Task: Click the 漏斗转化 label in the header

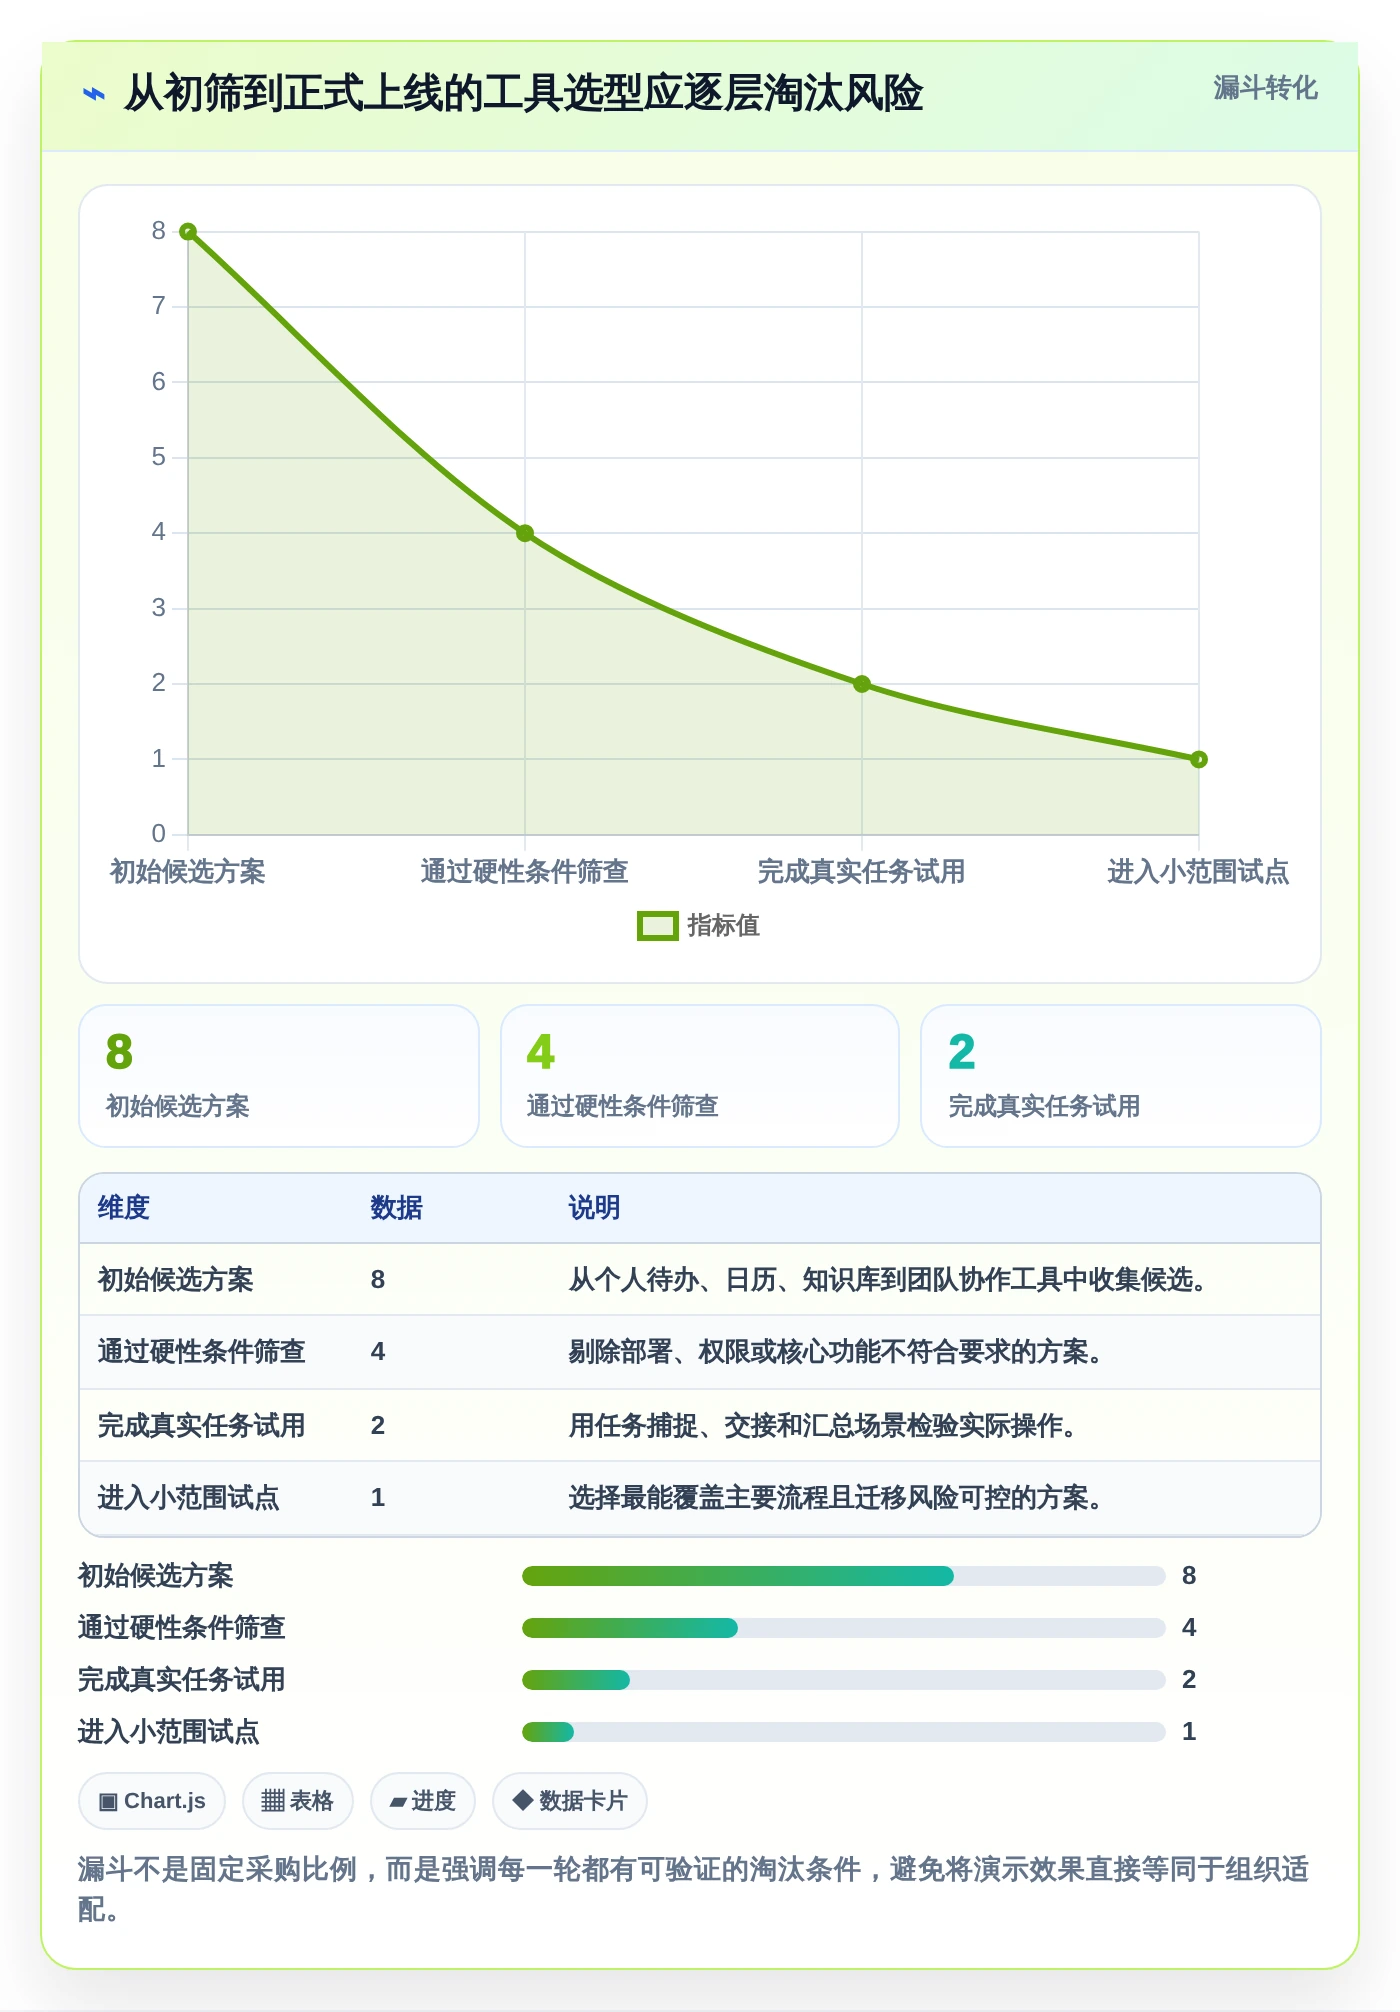Action: click(1265, 88)
